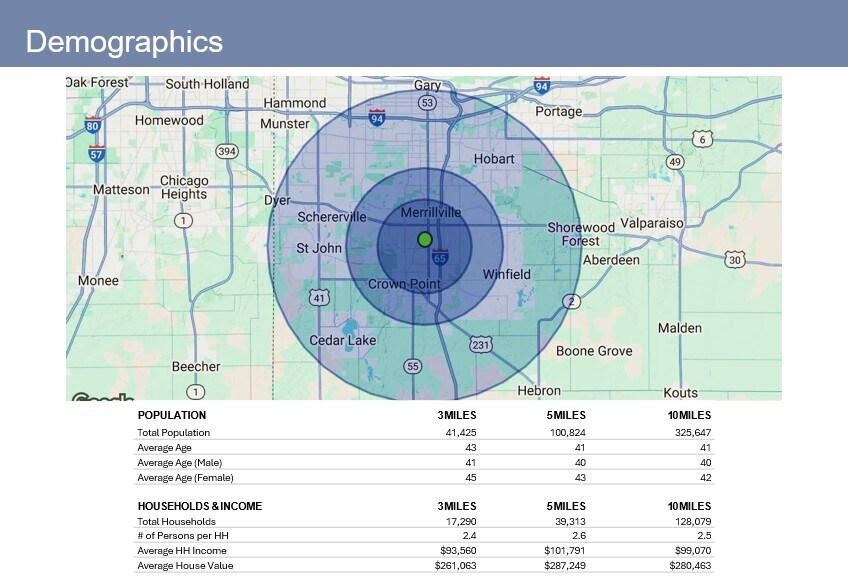
Task: Select the Valparaiso city label
Action: [x=652, y=223]
